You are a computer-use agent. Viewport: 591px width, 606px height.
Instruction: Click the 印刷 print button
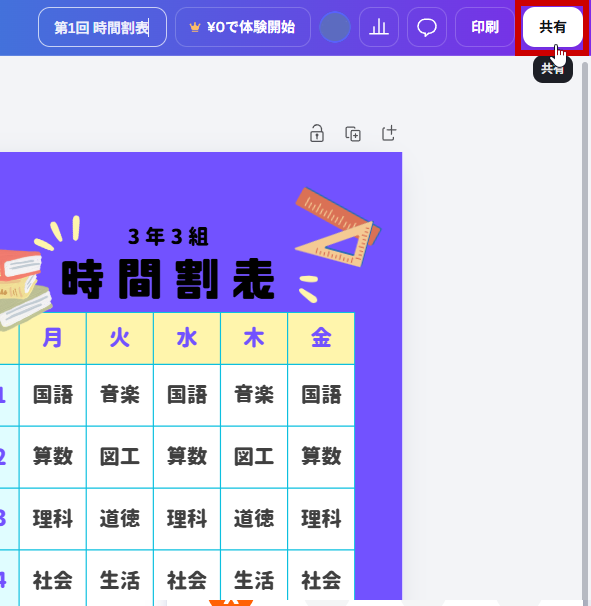coord(485,27)
